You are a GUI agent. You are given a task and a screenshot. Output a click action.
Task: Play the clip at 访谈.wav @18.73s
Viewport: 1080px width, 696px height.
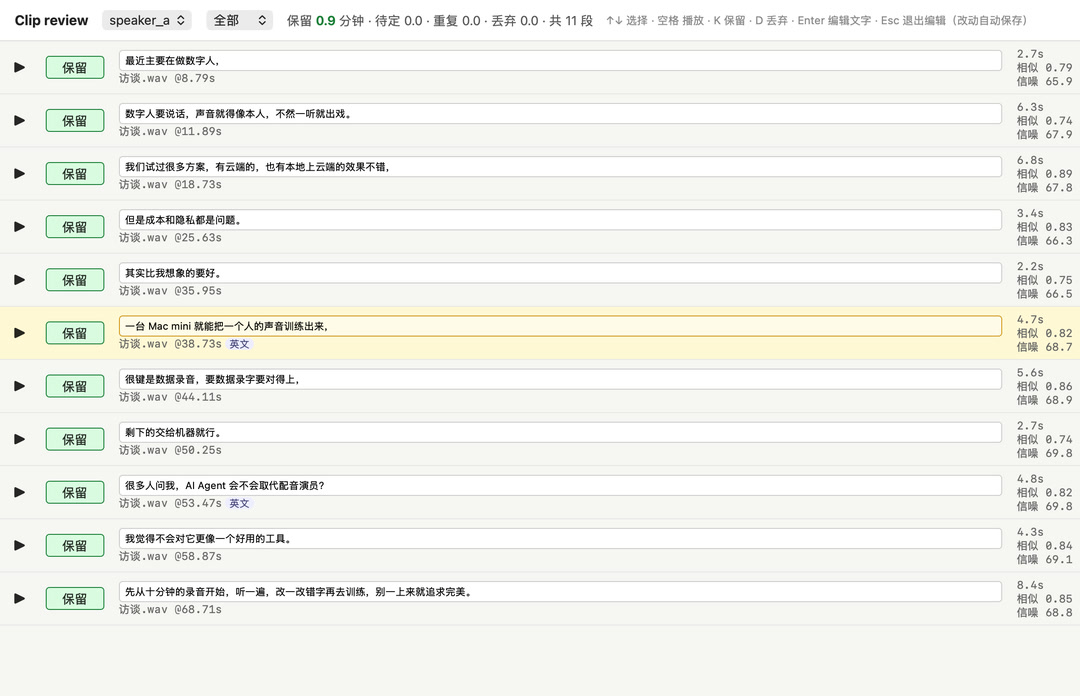point(19,174)
